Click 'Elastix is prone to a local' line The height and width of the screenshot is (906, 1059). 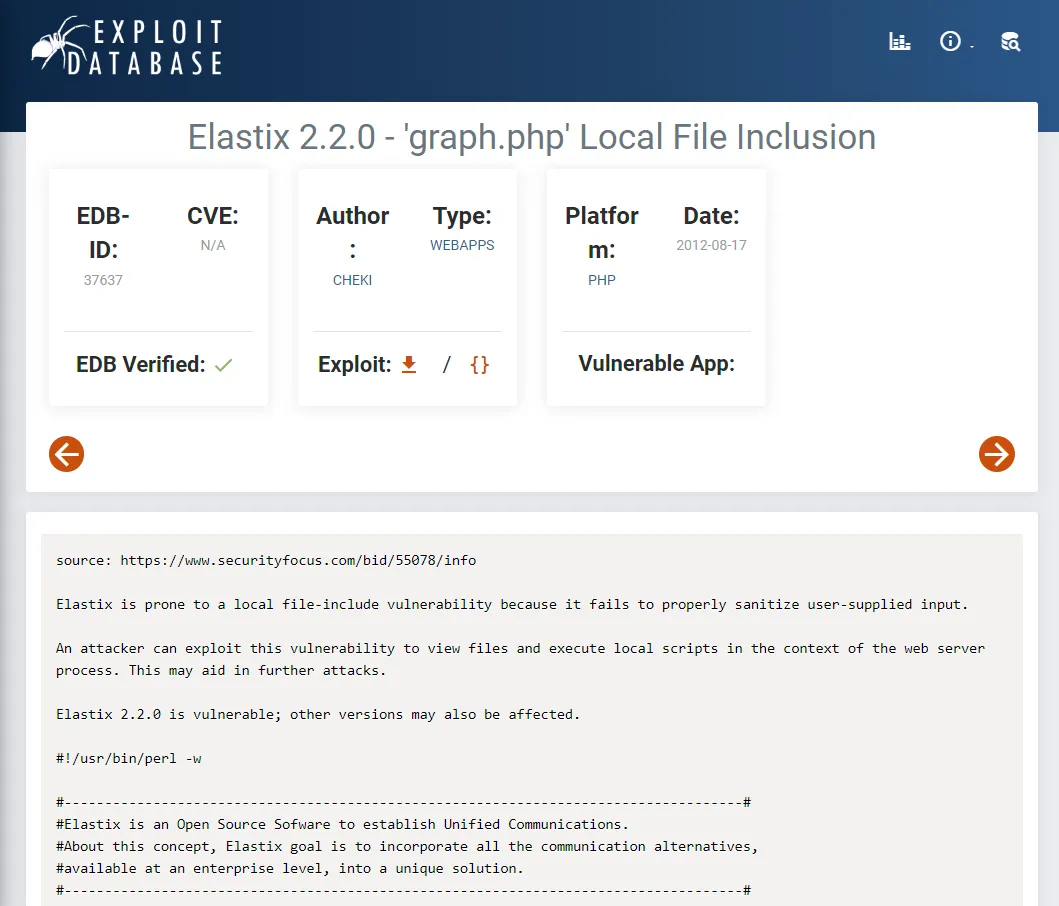(x=512, y=604)
